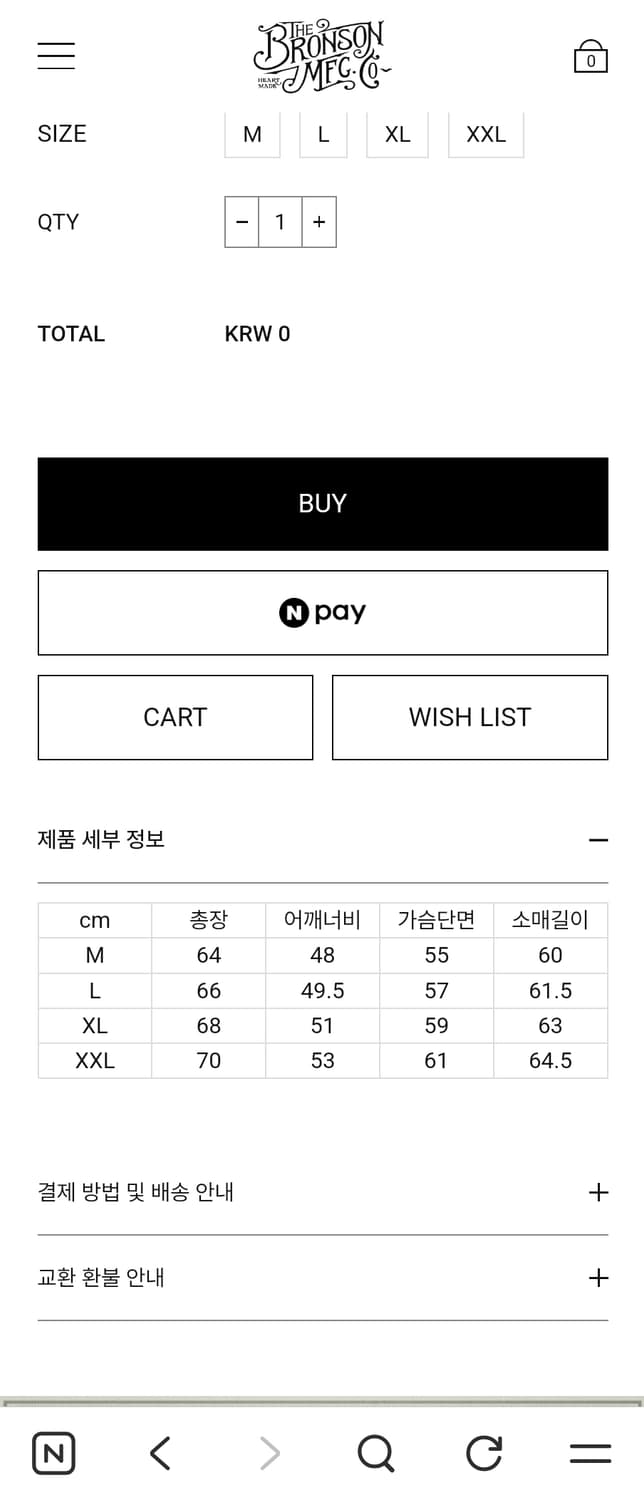The width and height of the screenshot is (644, 1500).
Task: Open the search icon in bottom bar
Action: 375,1453
